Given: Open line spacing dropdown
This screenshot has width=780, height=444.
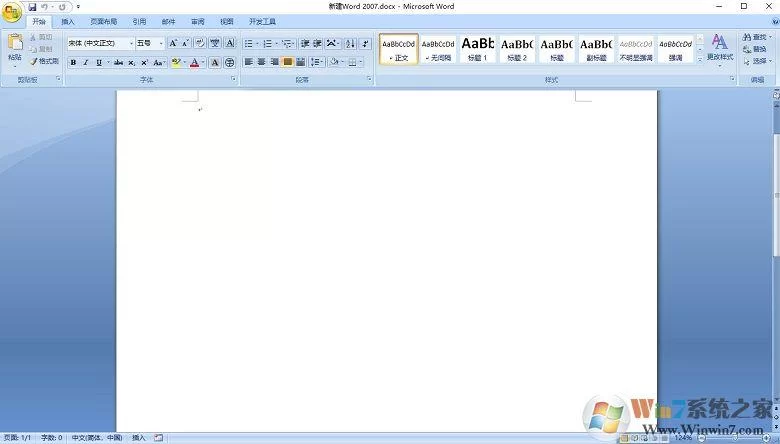Looking at the screenshot, I should point(317,62).
